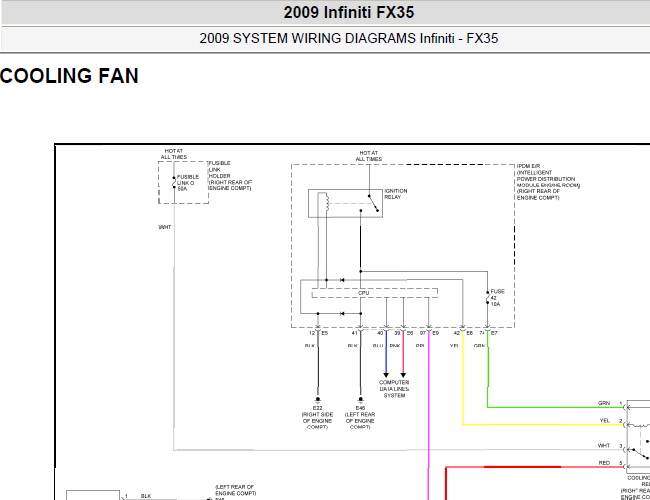Screen dimensions: 650x500
Task: Click the "IPDM E/R" module description
Action: [x=548, y=182]
